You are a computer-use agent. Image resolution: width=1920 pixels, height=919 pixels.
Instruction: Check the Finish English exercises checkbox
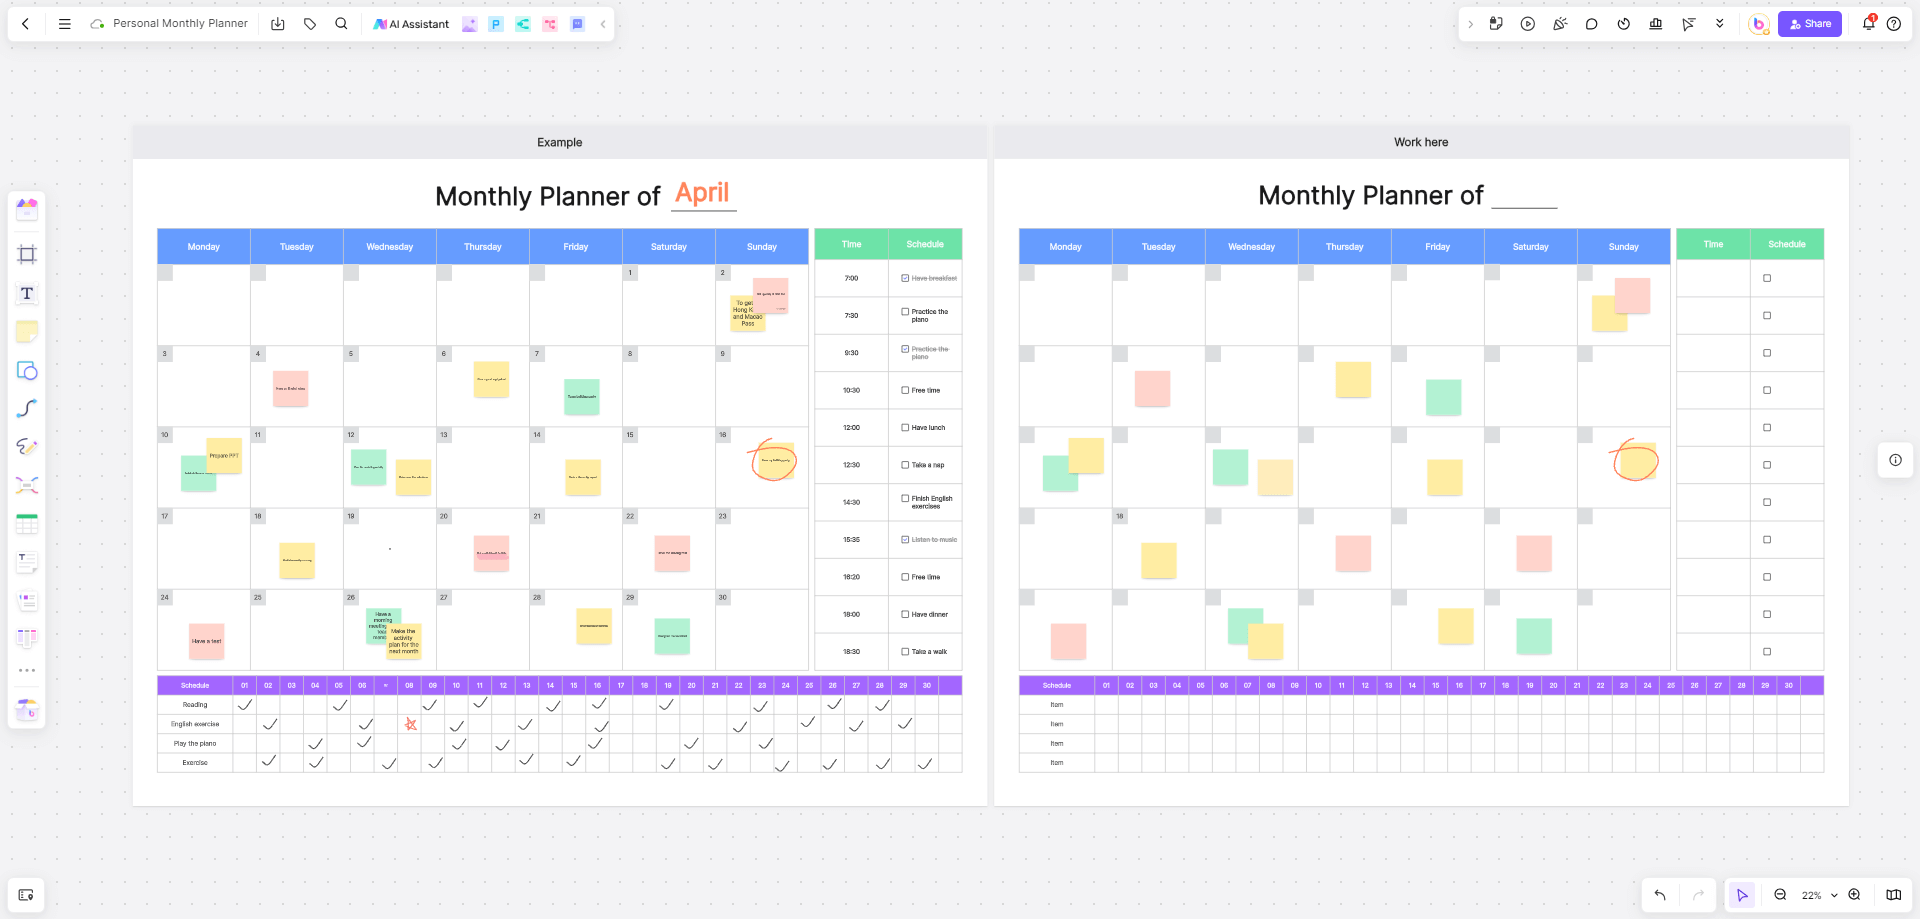[905, 498]
